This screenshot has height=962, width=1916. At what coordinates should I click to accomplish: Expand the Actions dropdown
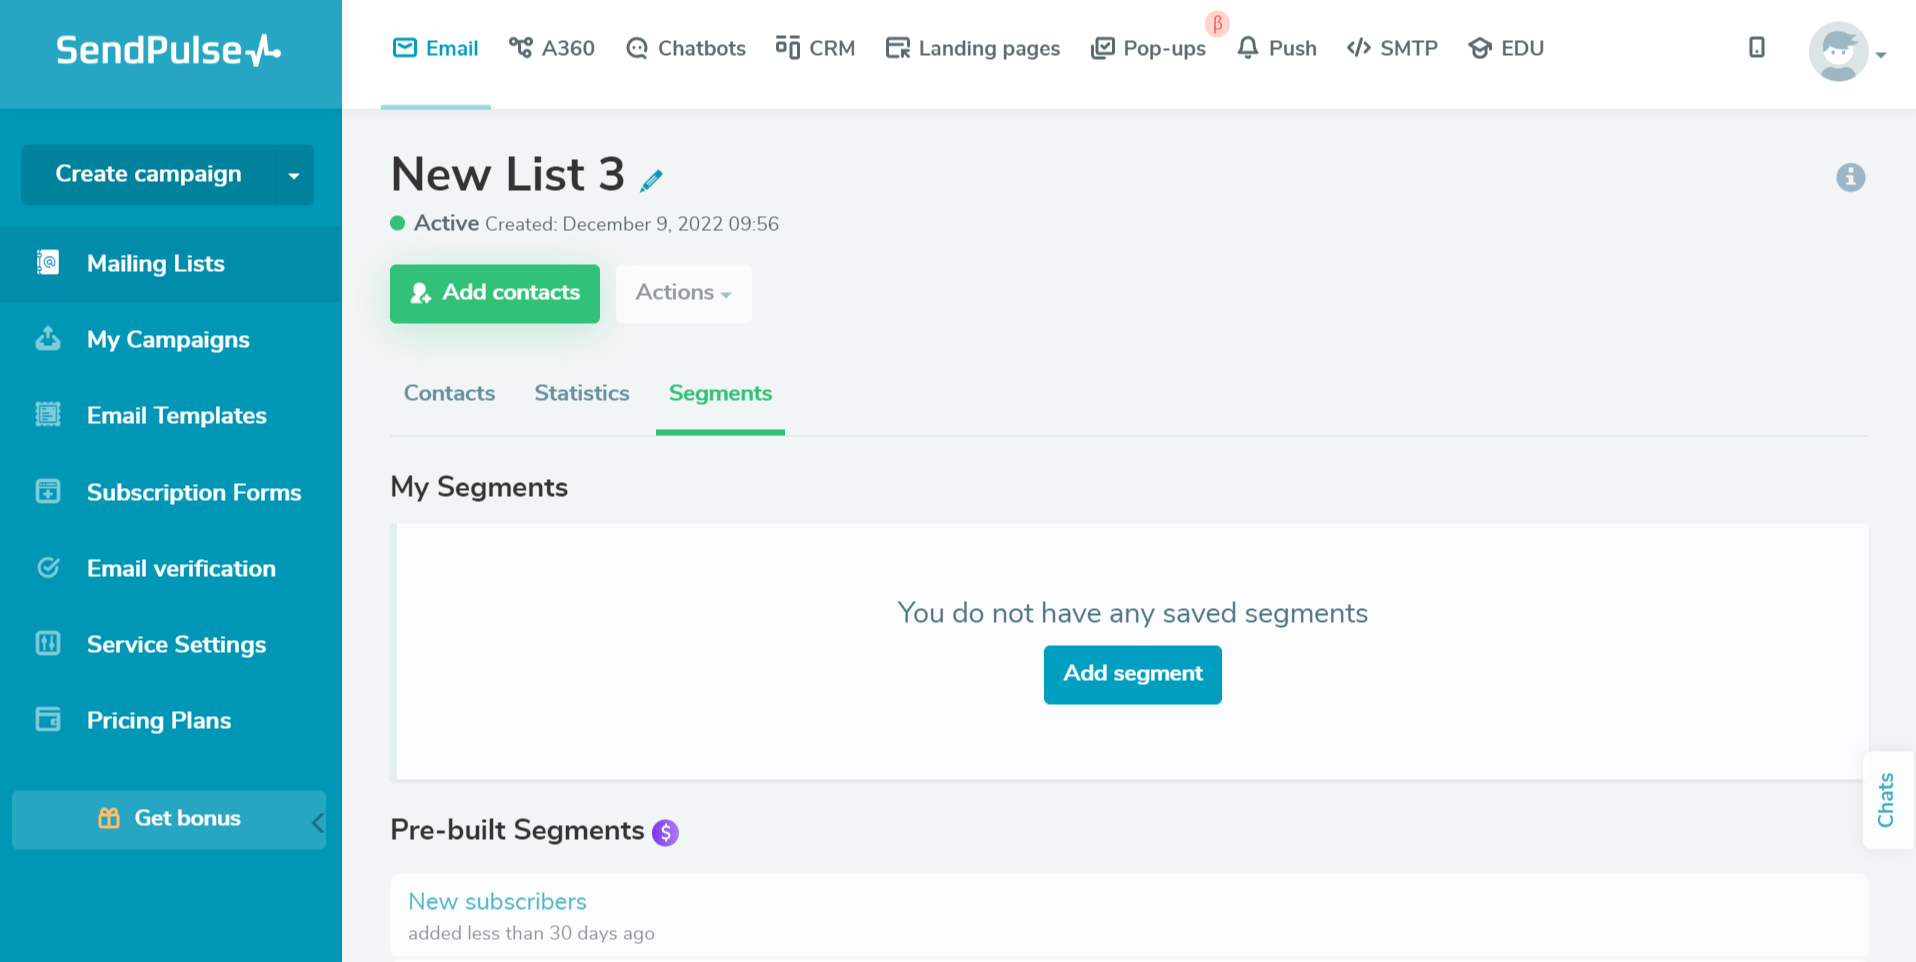683,293
